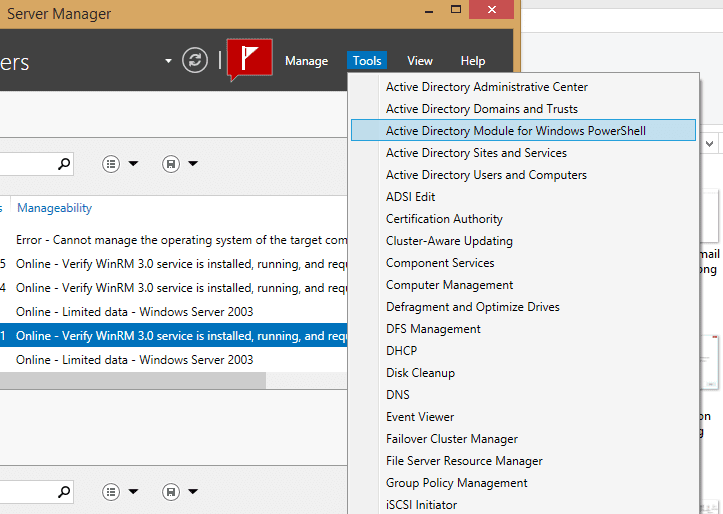Open the dropdown chevron in the background window
This screenshot has height=514, width=723.
click(x=710, y=144)
